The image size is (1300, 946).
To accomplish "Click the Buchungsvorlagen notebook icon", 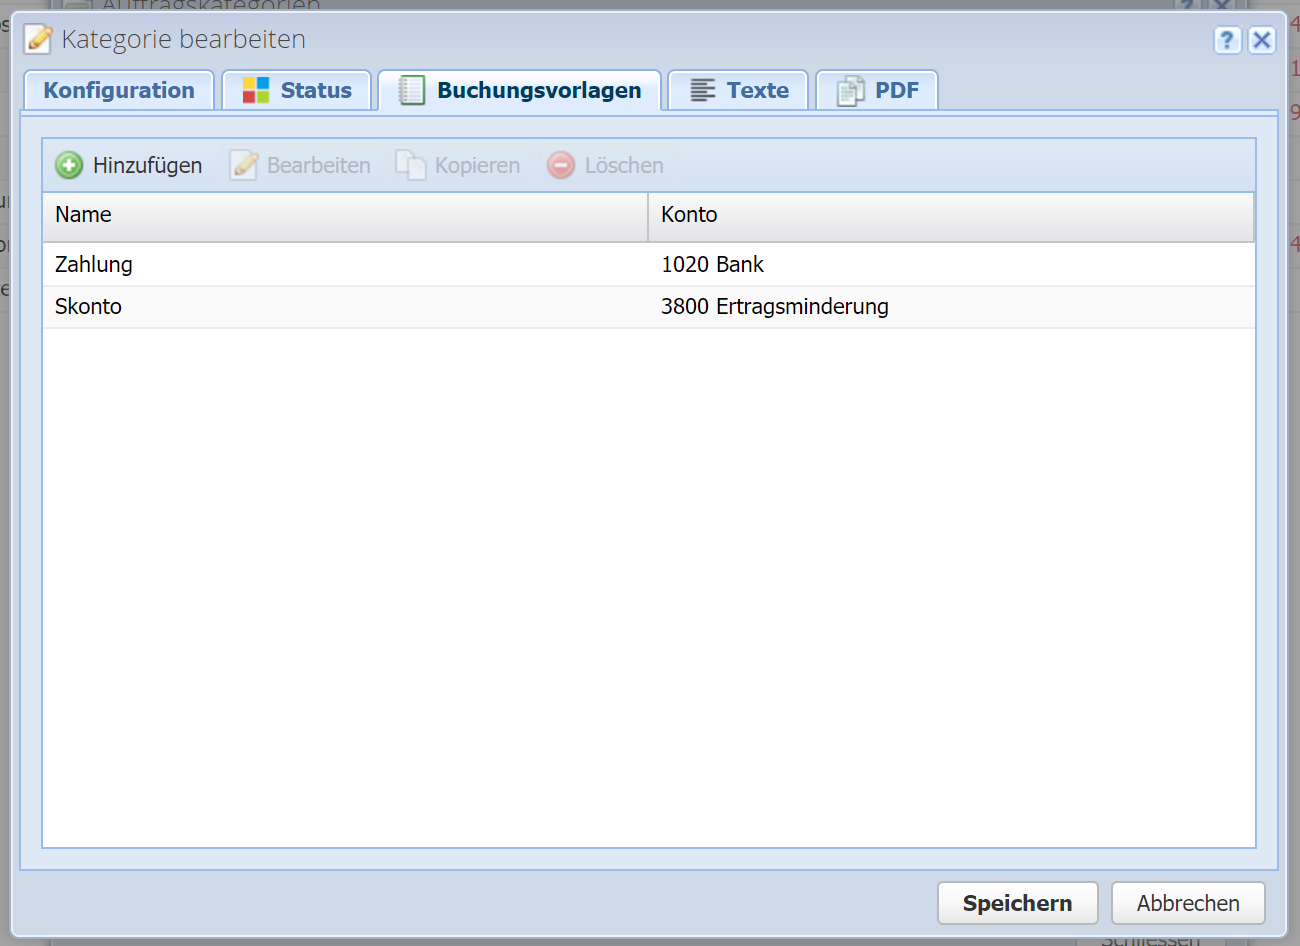I will [x=411, y=90].
